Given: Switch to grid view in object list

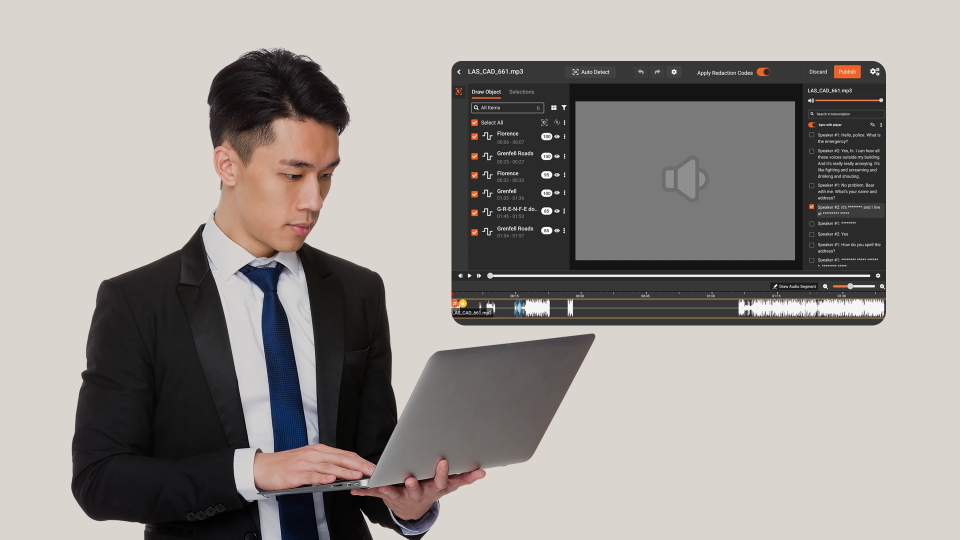Looking at the screenshot, I should pyautogui.click(x=554, y=107).
